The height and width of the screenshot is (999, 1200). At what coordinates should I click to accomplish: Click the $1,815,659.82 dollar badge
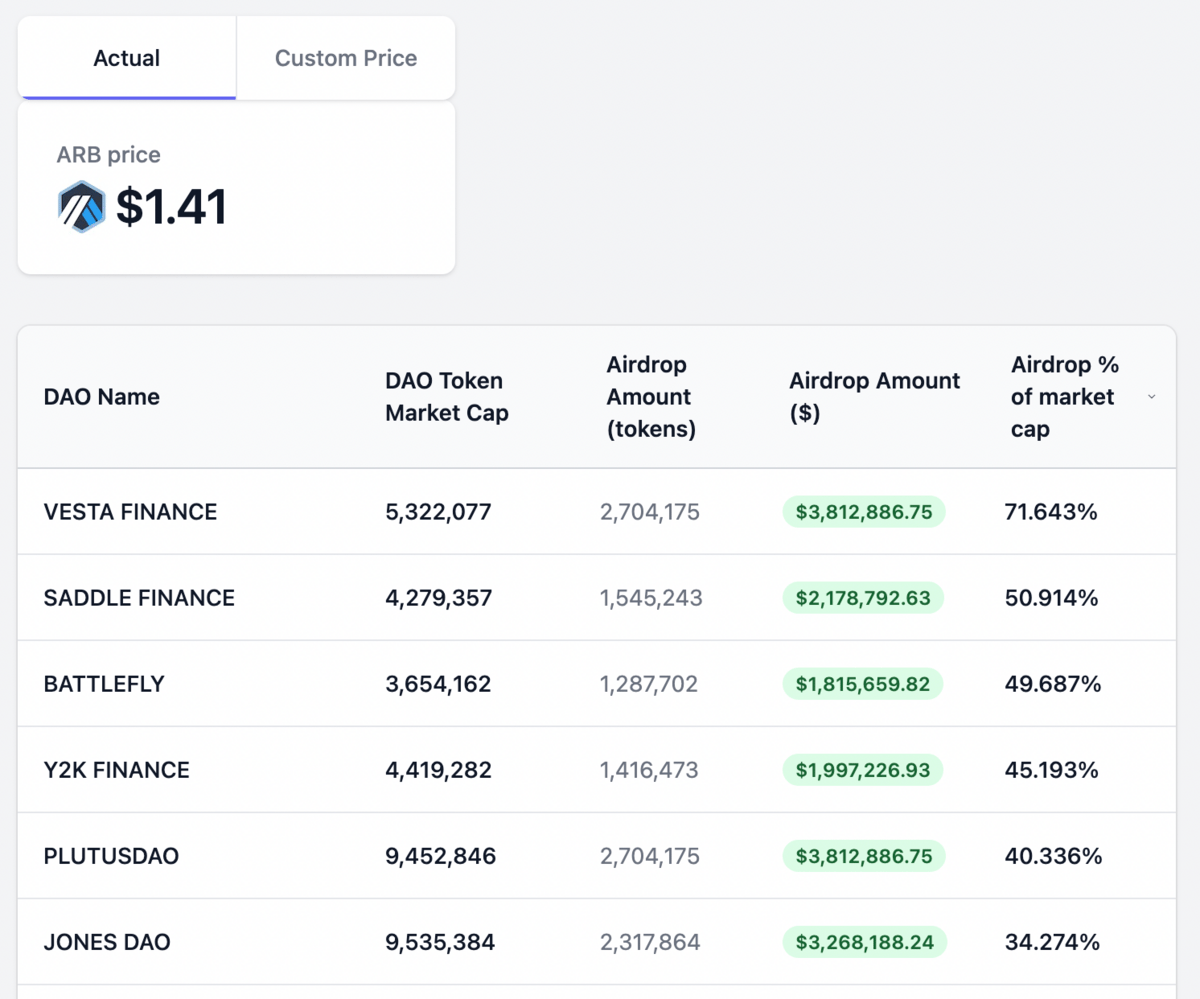(x=863, y=684)
